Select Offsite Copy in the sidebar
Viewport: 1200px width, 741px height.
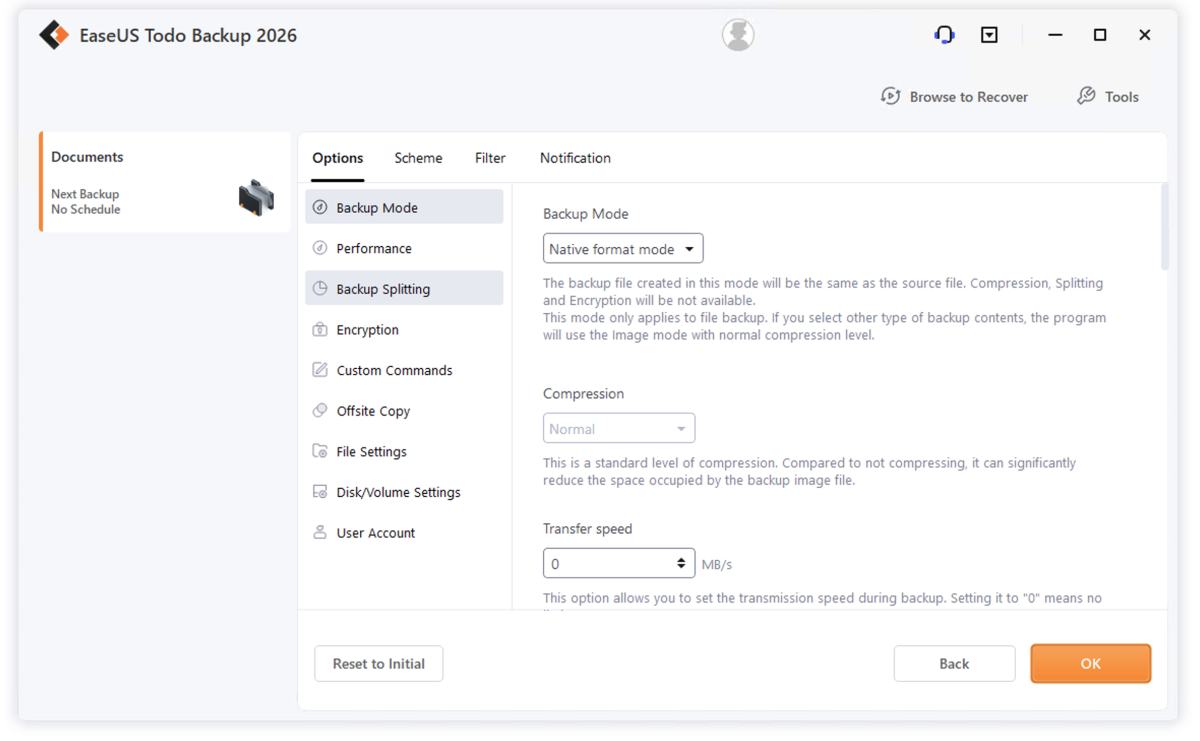(404, 411)
